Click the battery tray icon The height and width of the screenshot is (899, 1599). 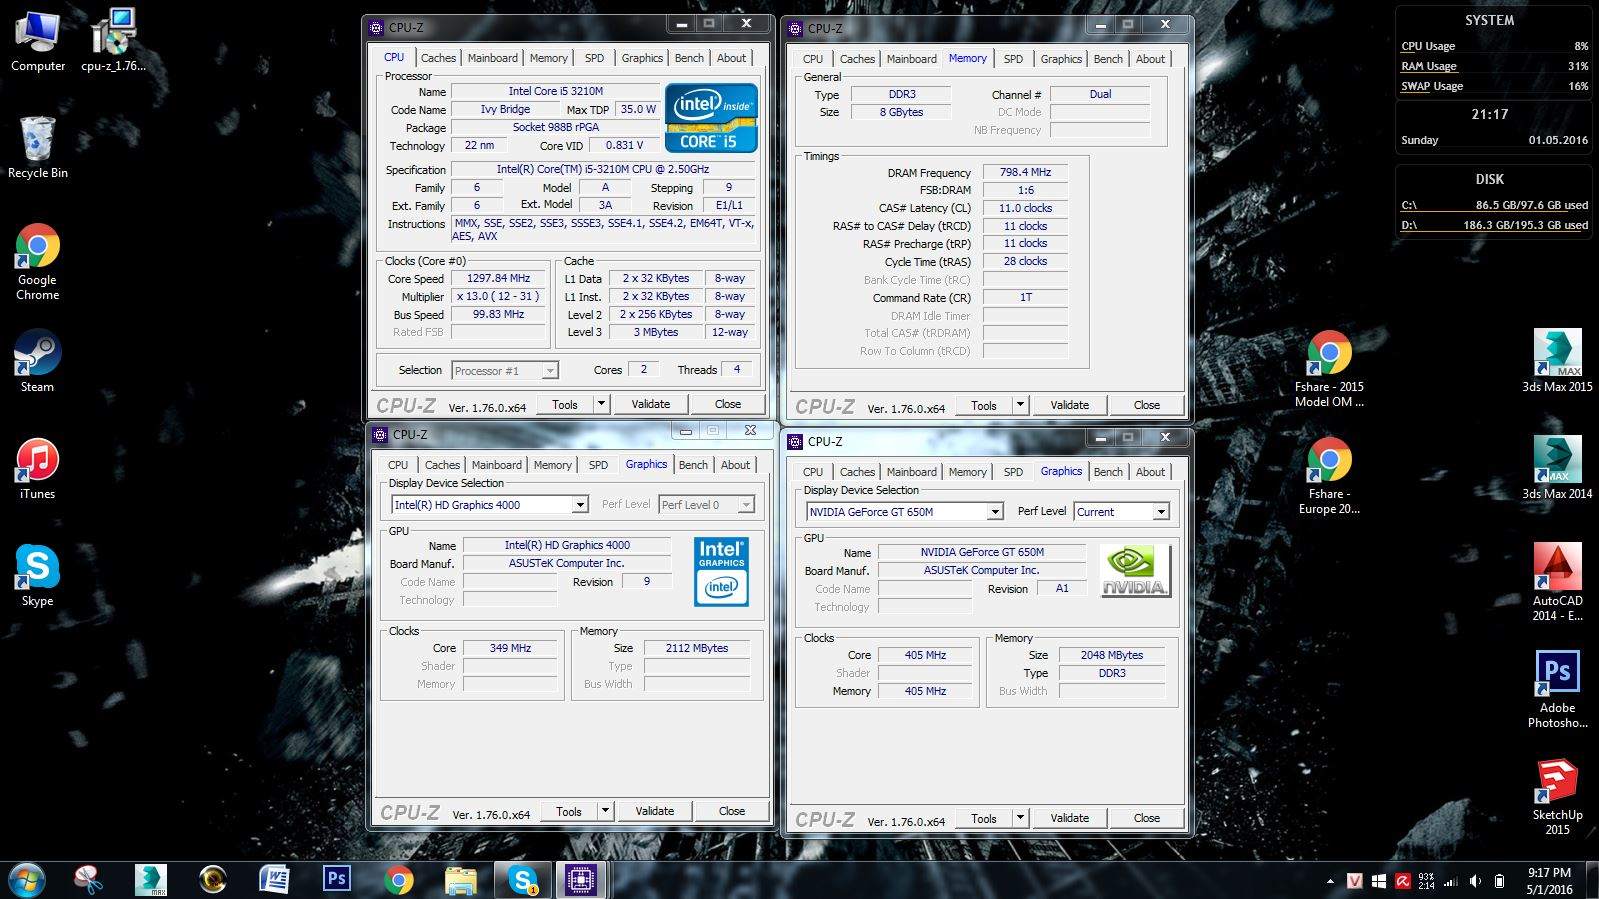click(1499, 881)
